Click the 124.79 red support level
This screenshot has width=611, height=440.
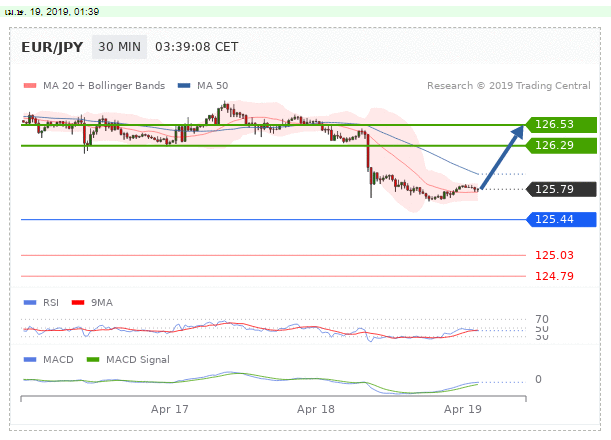(x=553, y=276)
